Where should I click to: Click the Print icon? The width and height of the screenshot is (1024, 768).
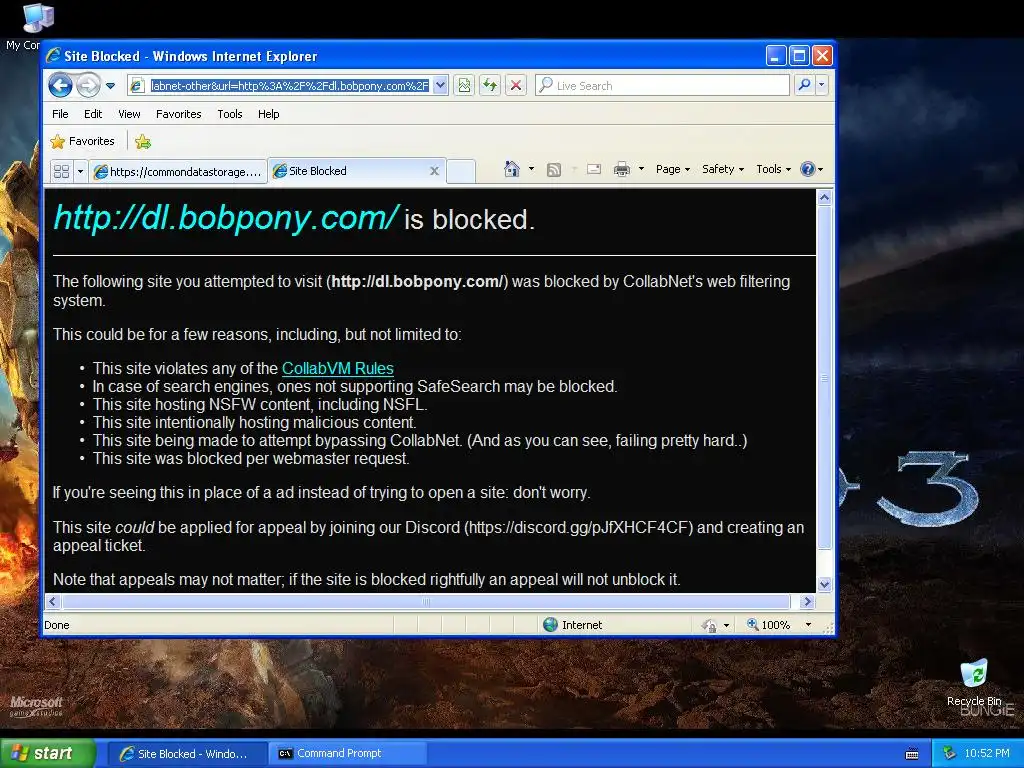(x=622, y=170)
